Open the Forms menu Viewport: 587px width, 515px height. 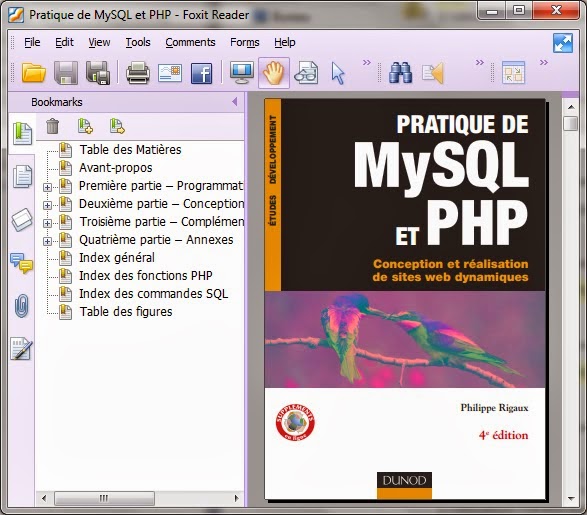pos(244,42)
